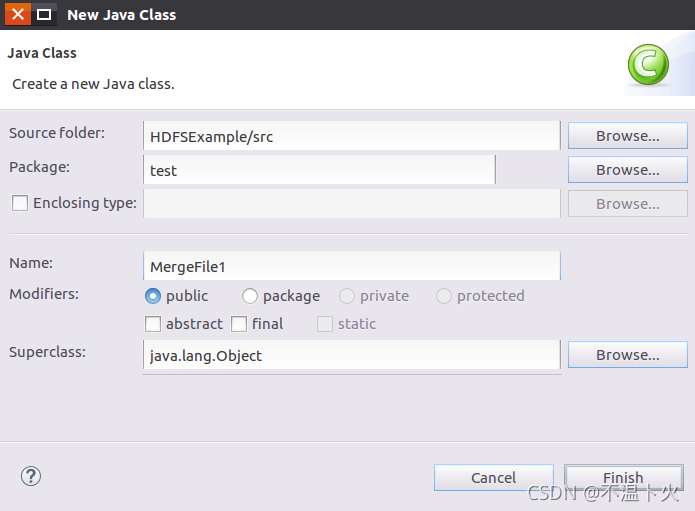Screen dimensions: 695x511
Task: Click the help question mark icon
Action: pos(31,476)
